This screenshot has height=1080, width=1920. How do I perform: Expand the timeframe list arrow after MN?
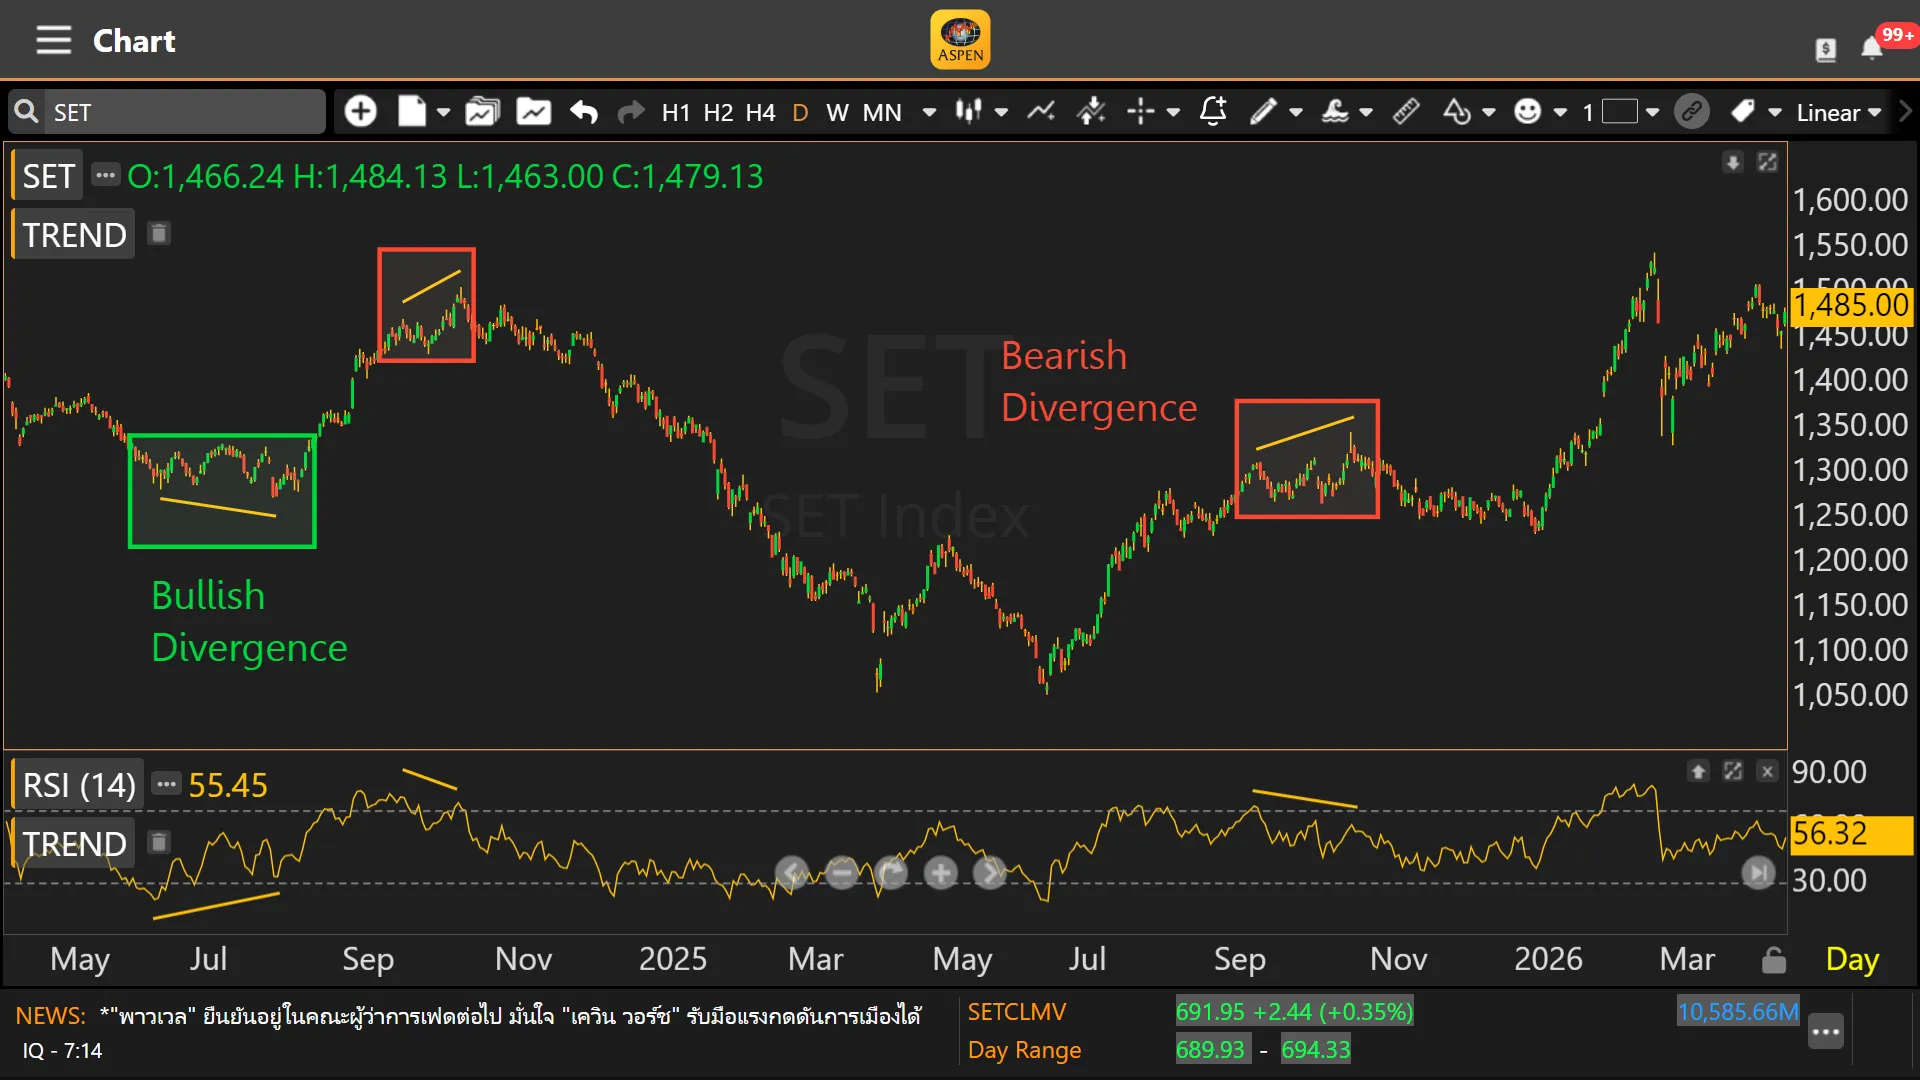pyautogui.click(x=928, y=112)
